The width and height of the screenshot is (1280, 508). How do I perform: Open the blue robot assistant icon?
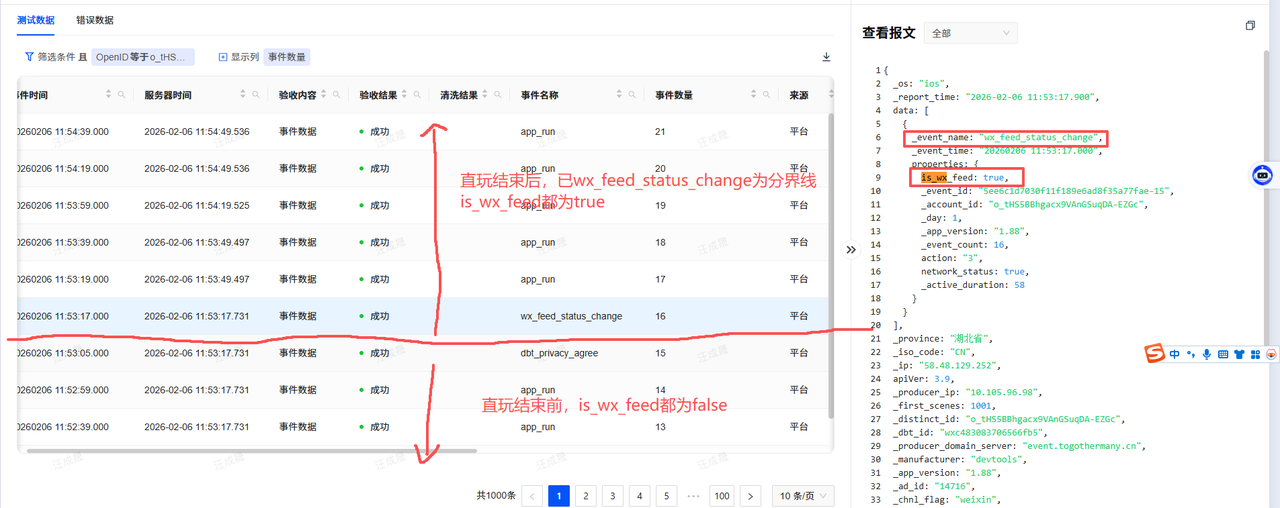coord(1263,175)
